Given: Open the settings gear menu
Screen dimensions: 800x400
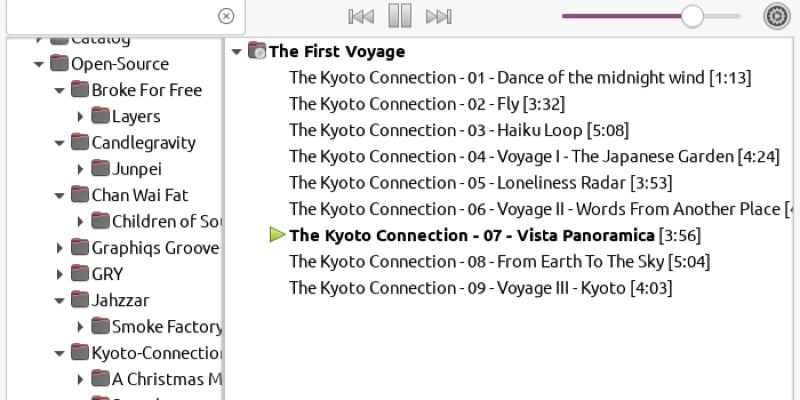Looking at the screenshot, I should [x=777, y=16].
